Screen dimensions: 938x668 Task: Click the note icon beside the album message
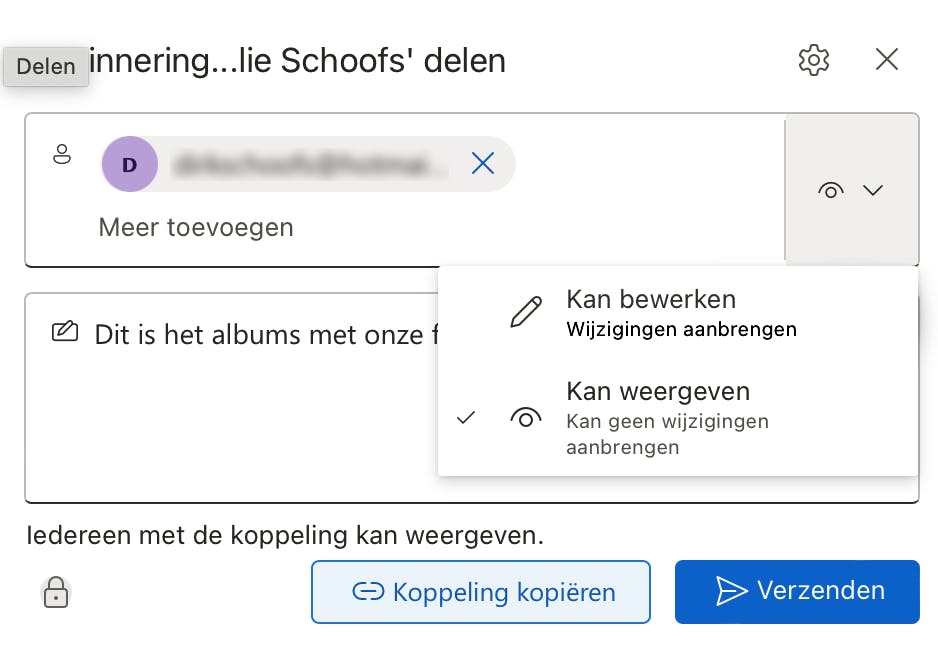(x=64, y=330)
